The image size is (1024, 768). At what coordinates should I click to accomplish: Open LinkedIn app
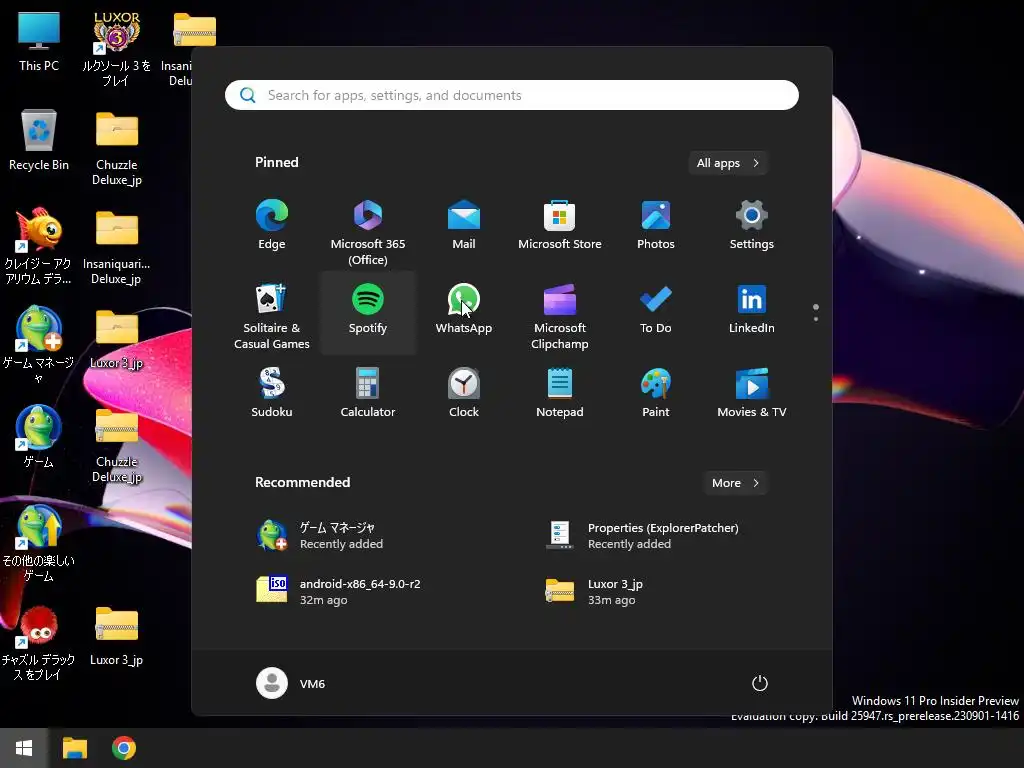752,310
